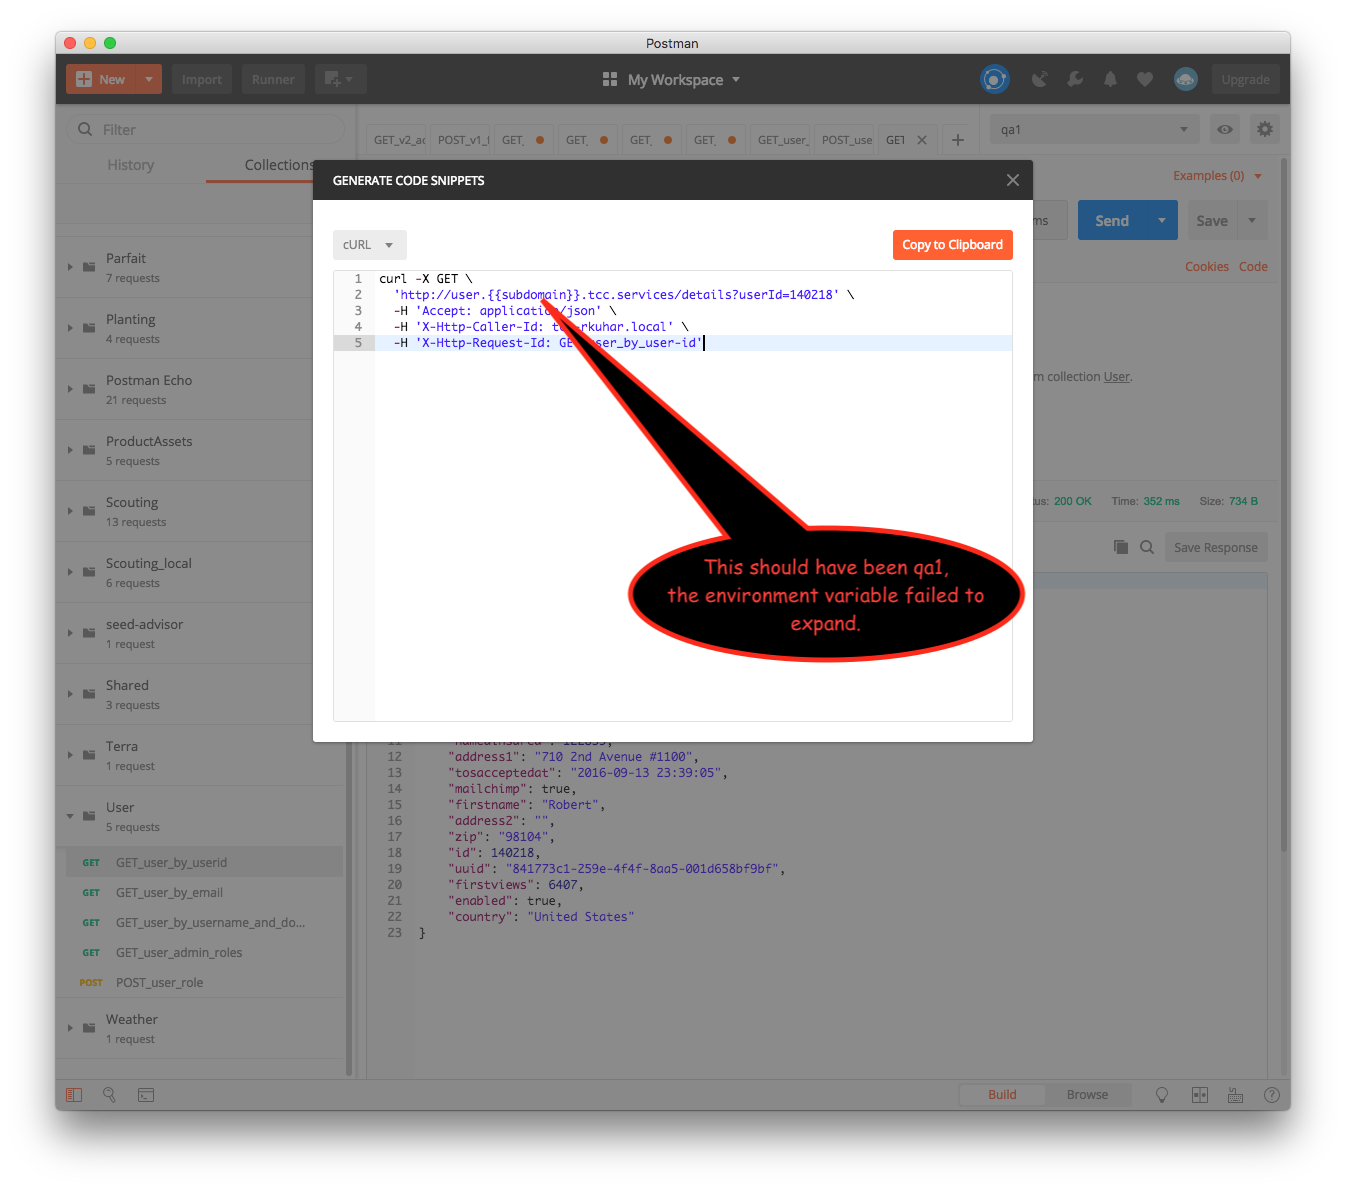Expand the Parfait collection
1346x1190 pixels.
pos(70,267)
